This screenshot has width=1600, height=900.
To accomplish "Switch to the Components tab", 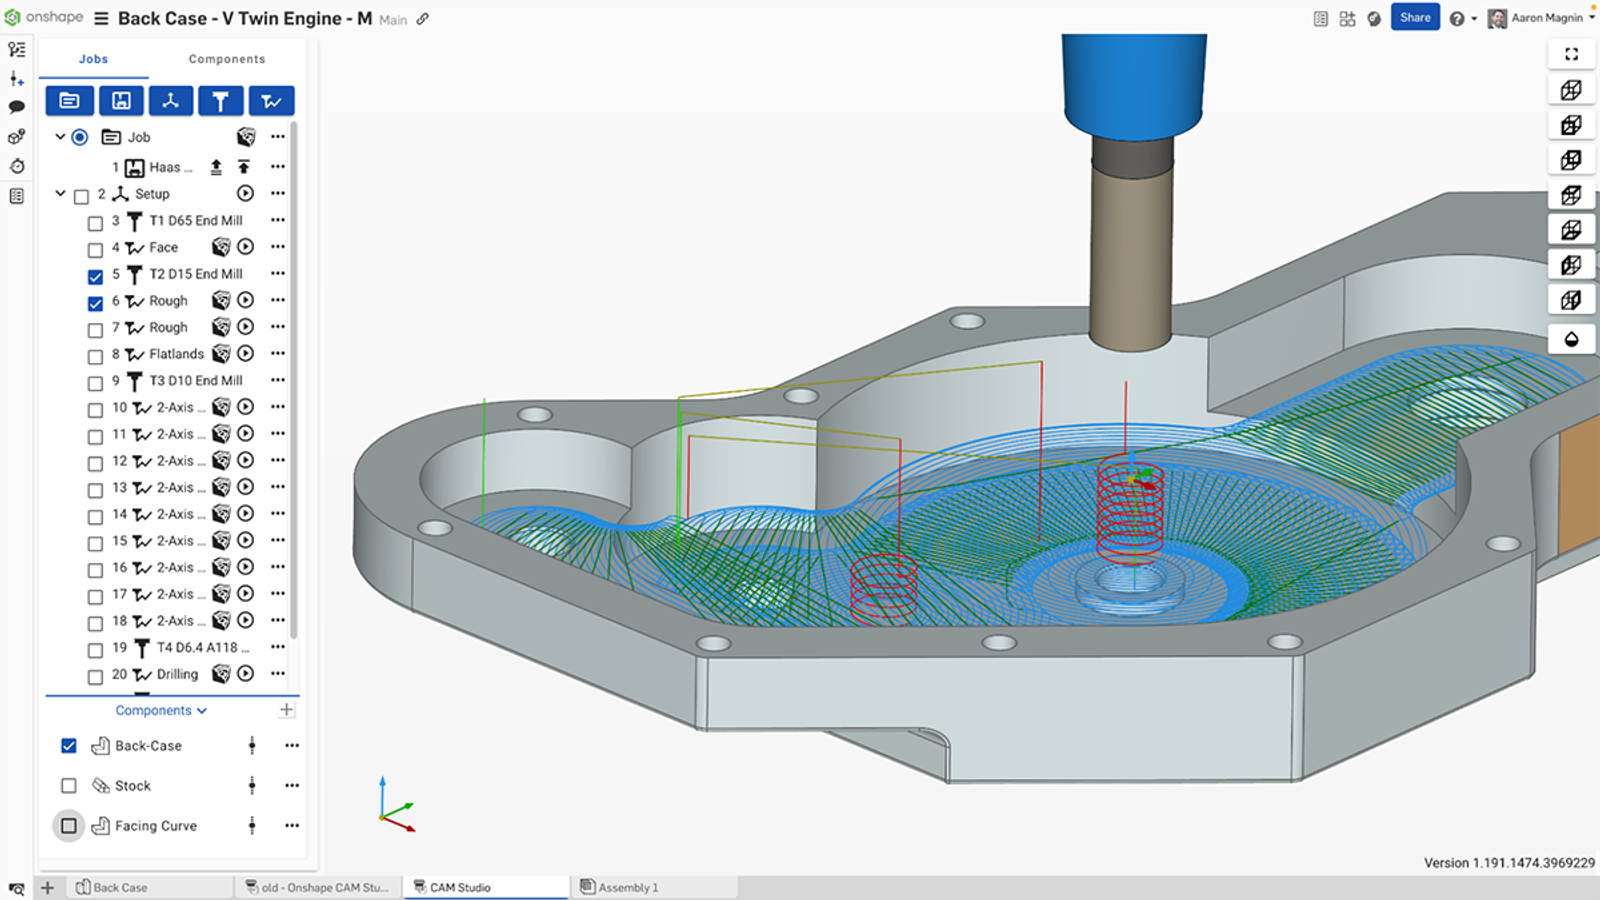I will tap(227, 59).
